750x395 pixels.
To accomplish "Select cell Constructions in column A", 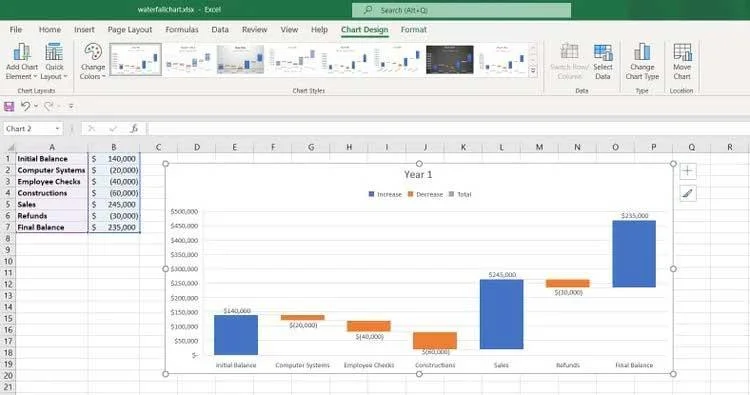I will (x=52, y=193).
